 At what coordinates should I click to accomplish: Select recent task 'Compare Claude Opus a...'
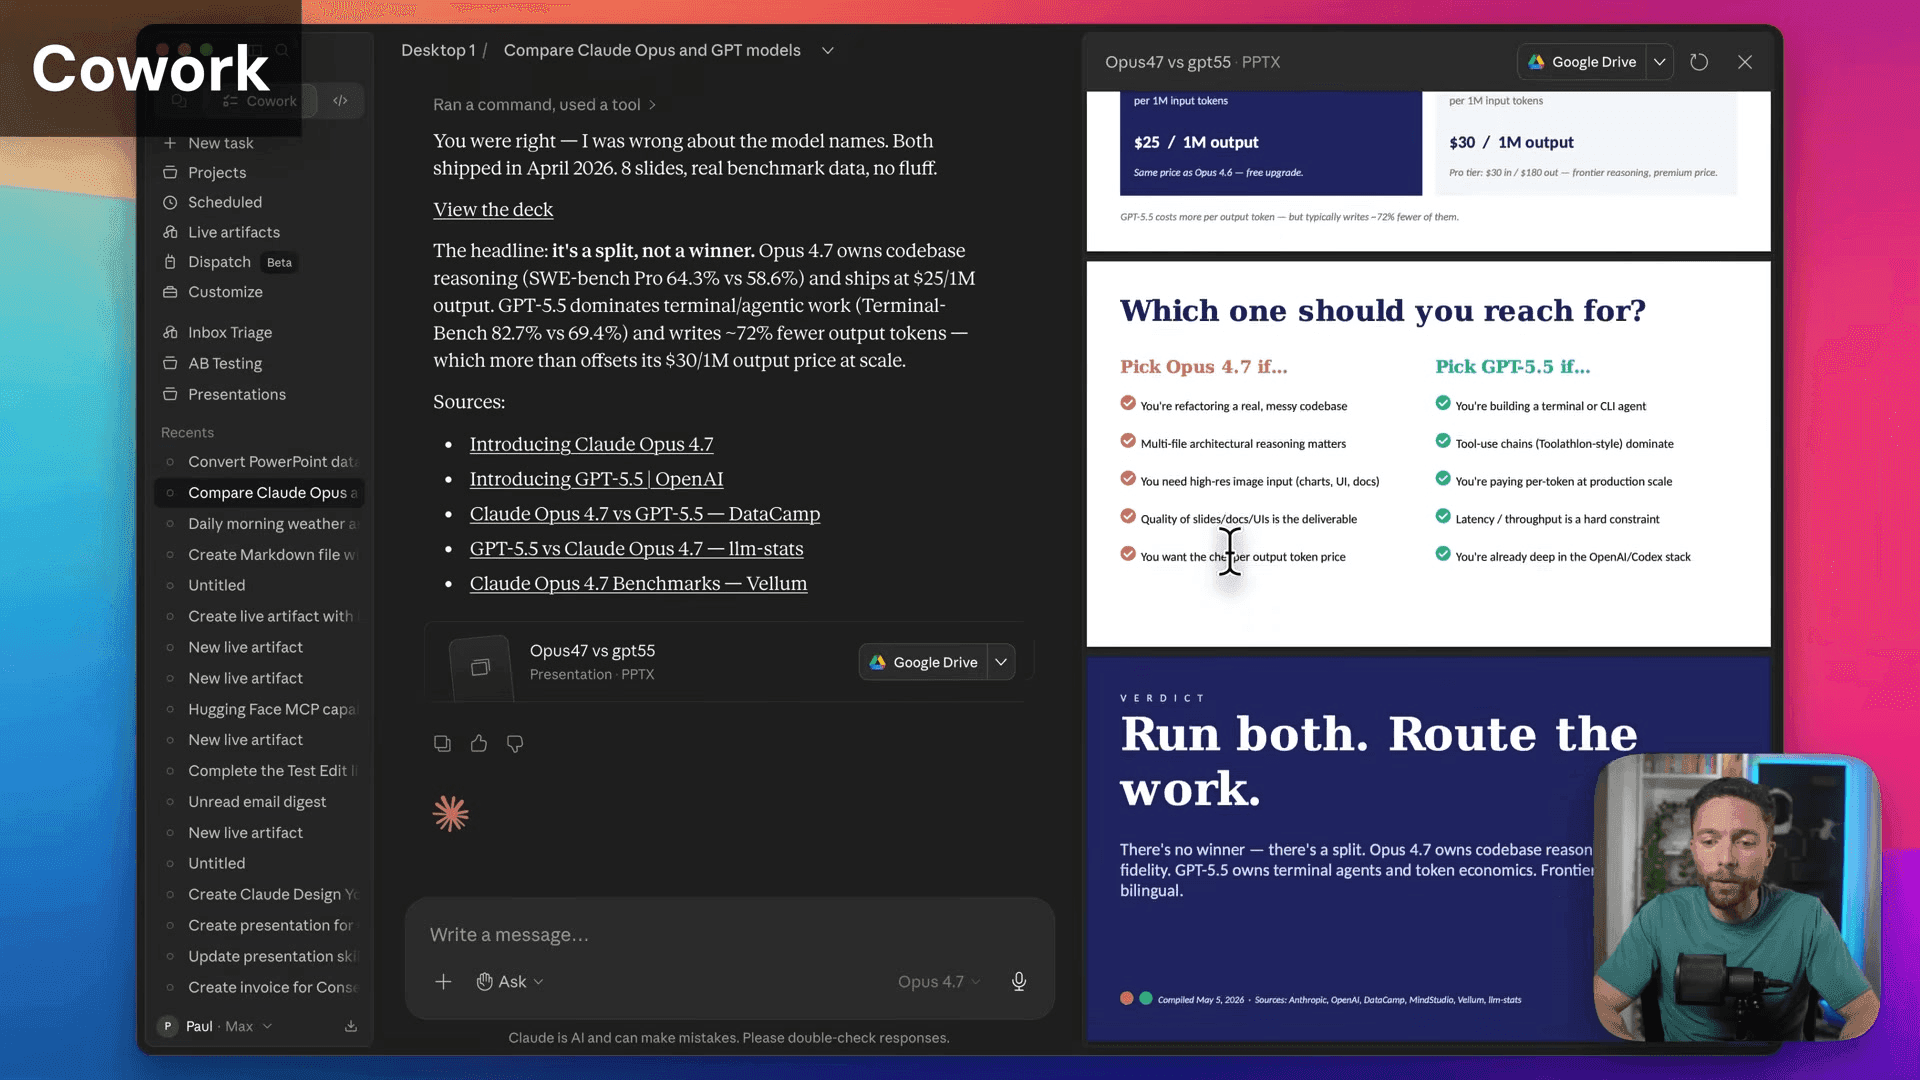259,493
